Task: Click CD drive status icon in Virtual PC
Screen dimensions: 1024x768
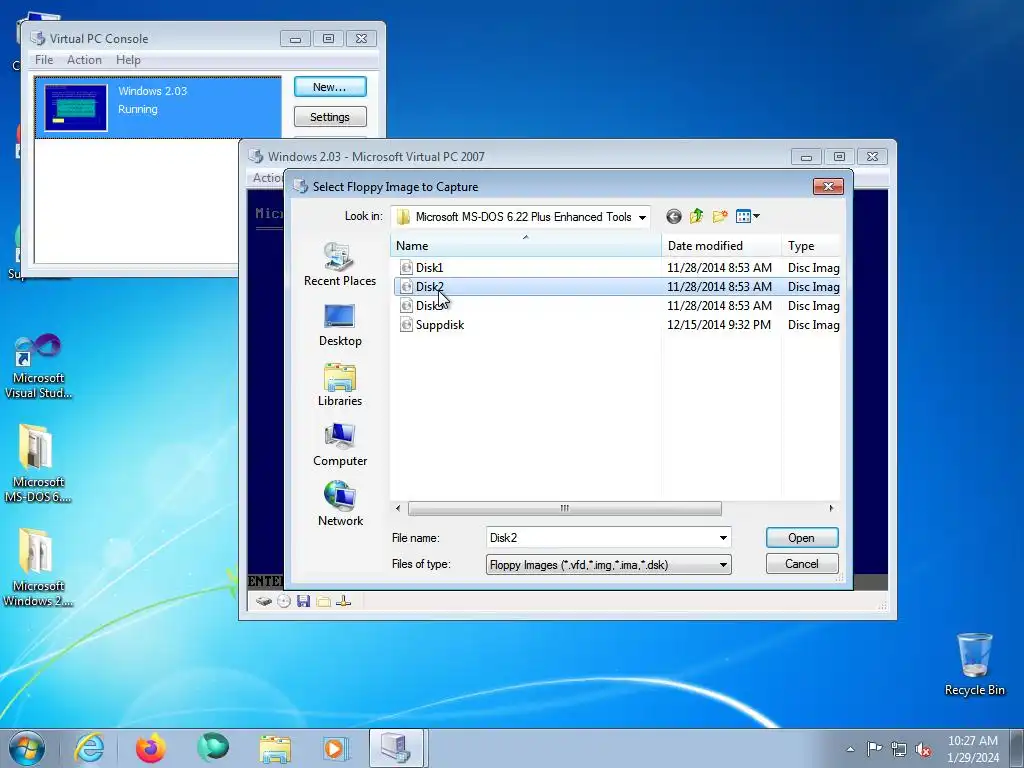Action: pyautogui.click(x=283, y=601)
